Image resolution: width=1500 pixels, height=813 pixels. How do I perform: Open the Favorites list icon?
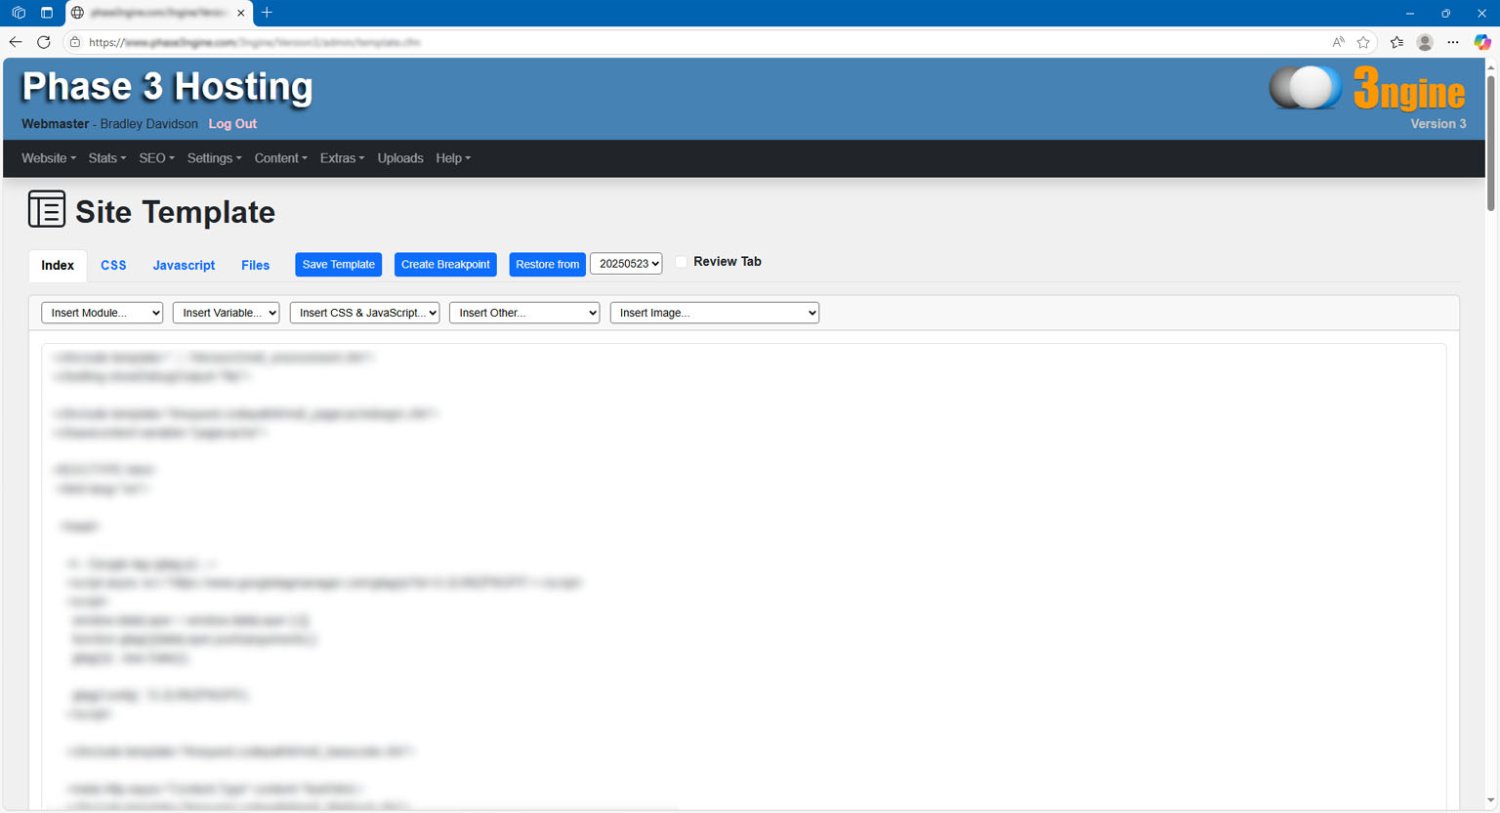(x=1397, y=42)
